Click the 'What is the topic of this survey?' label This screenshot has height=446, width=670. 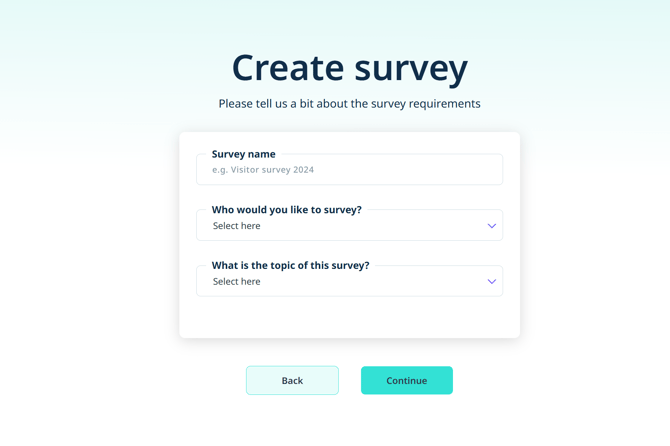(290, 265)
